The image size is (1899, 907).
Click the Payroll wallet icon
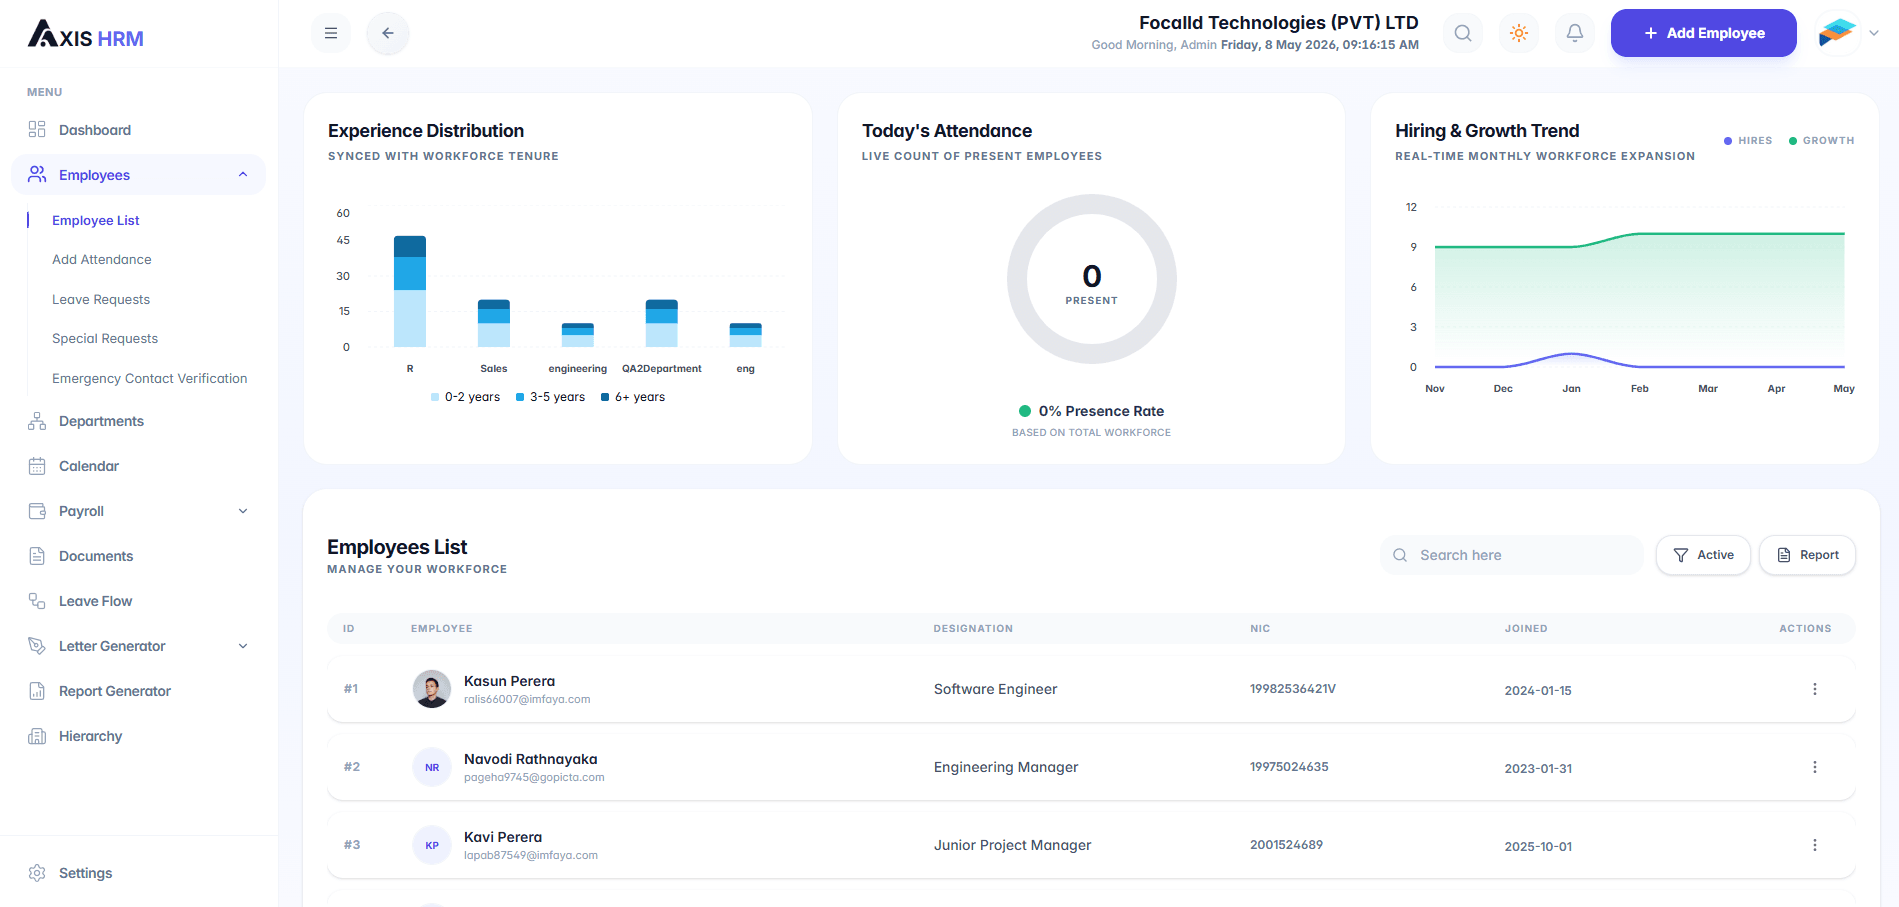tap(37, 511)
